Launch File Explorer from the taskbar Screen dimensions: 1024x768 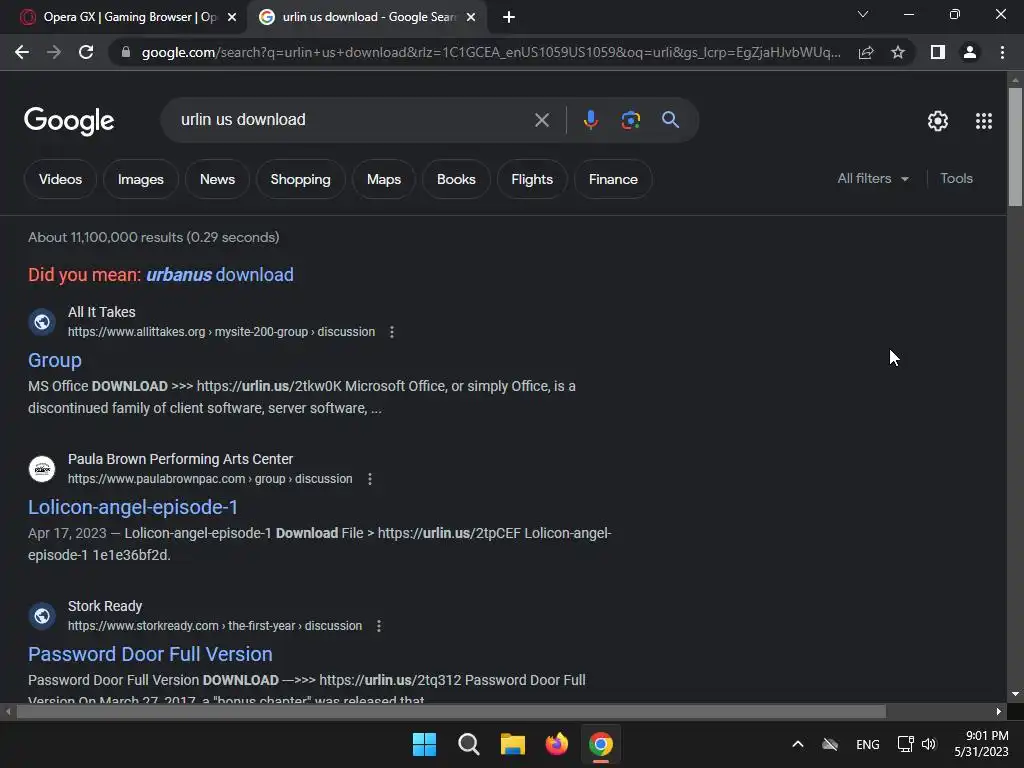pos(513,744)
